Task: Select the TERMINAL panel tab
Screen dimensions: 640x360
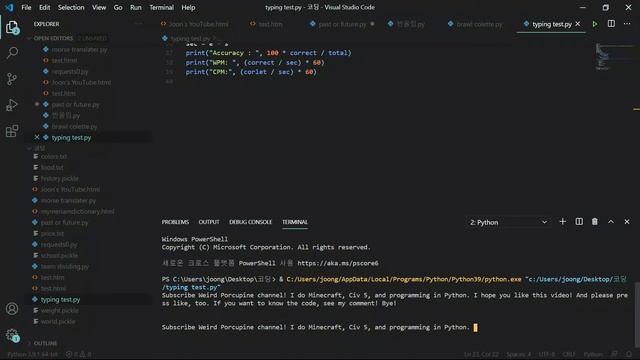Action: (295, 222)
